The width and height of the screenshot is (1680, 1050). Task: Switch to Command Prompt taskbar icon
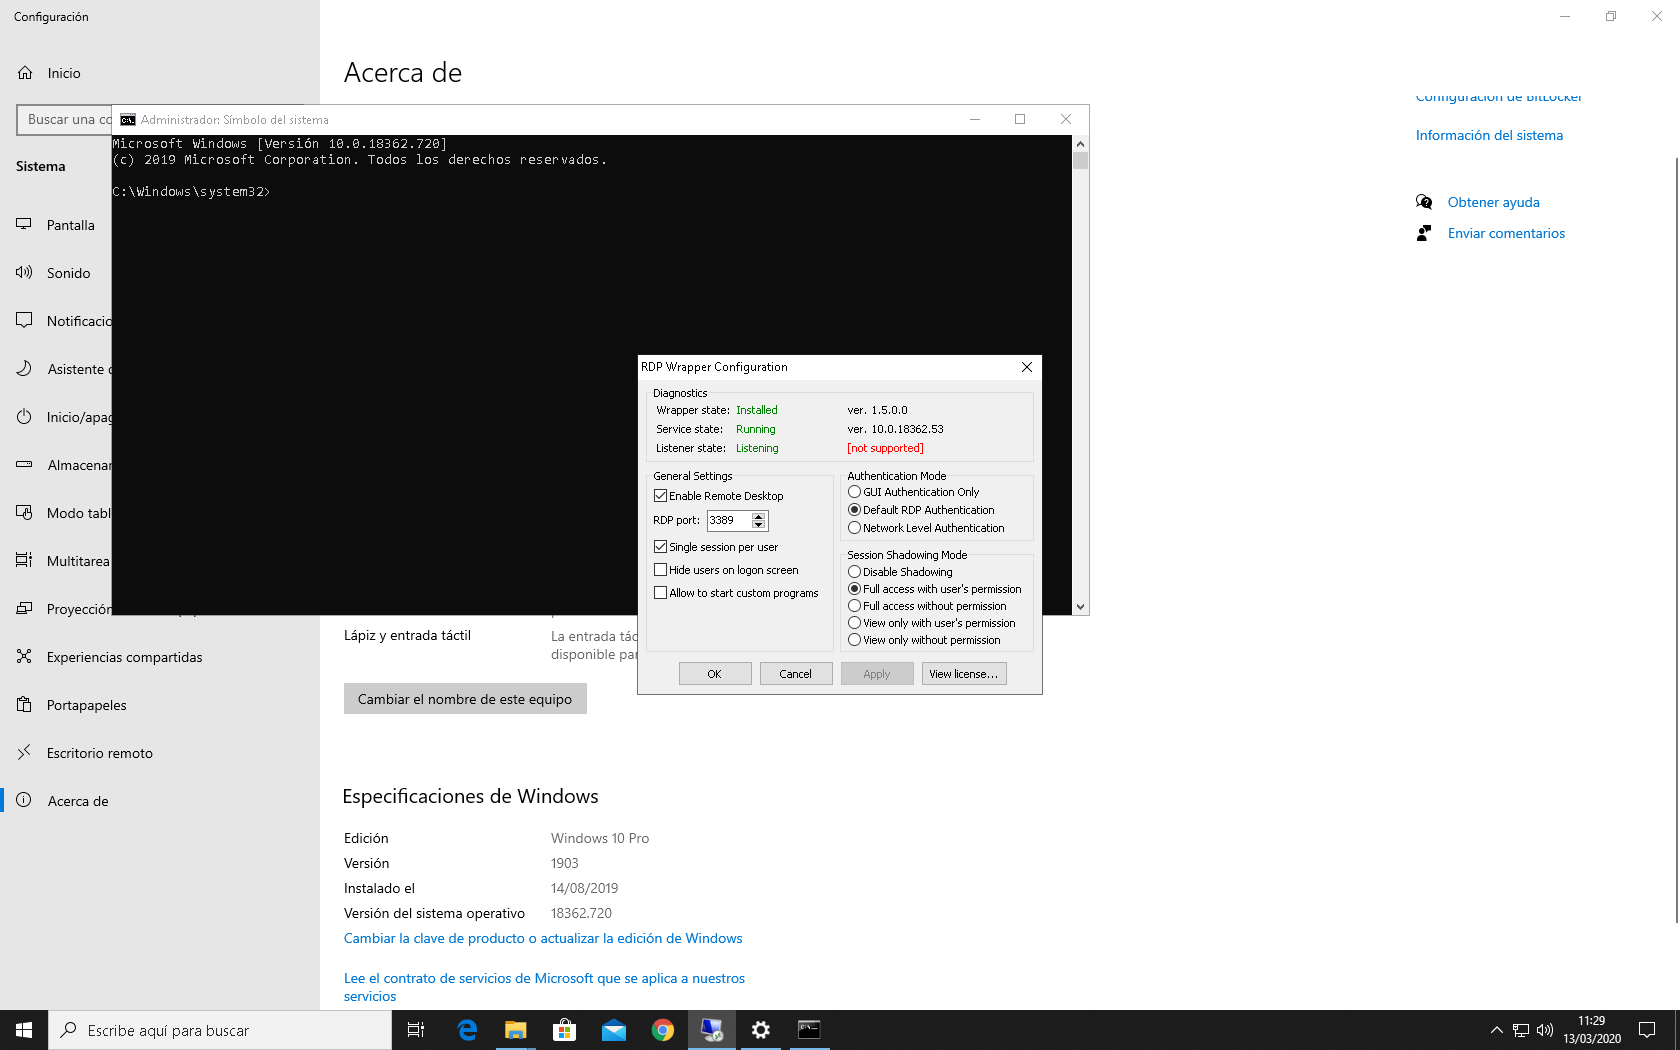click(x=809, y=1030)
